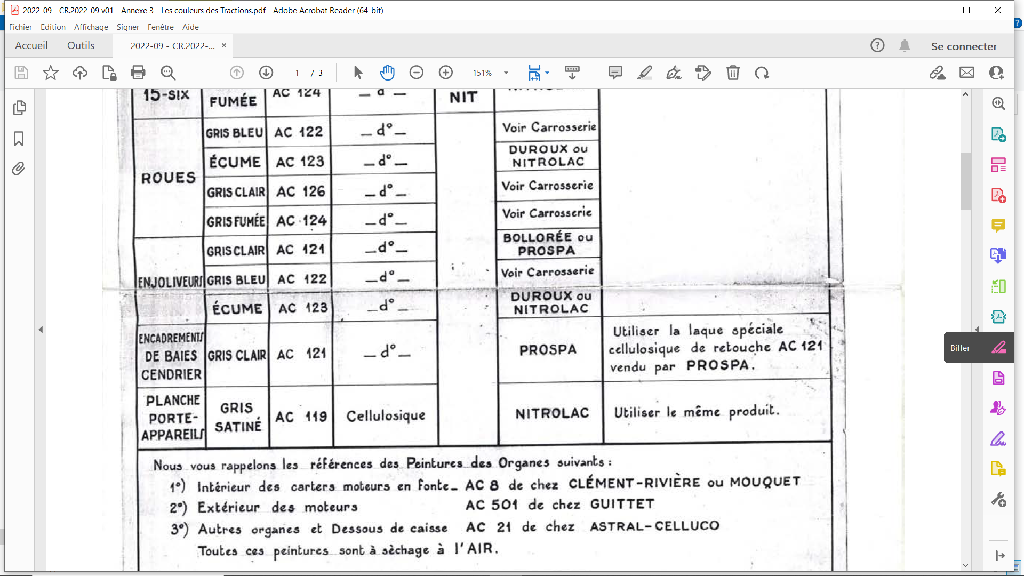Switch to the Outils tab

pyautogui.click(x=81, y=46)
